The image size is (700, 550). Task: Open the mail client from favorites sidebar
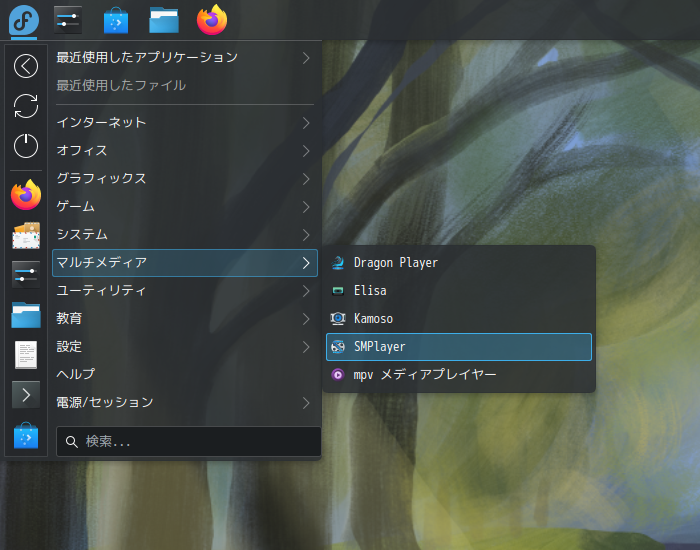click(26, 235)
